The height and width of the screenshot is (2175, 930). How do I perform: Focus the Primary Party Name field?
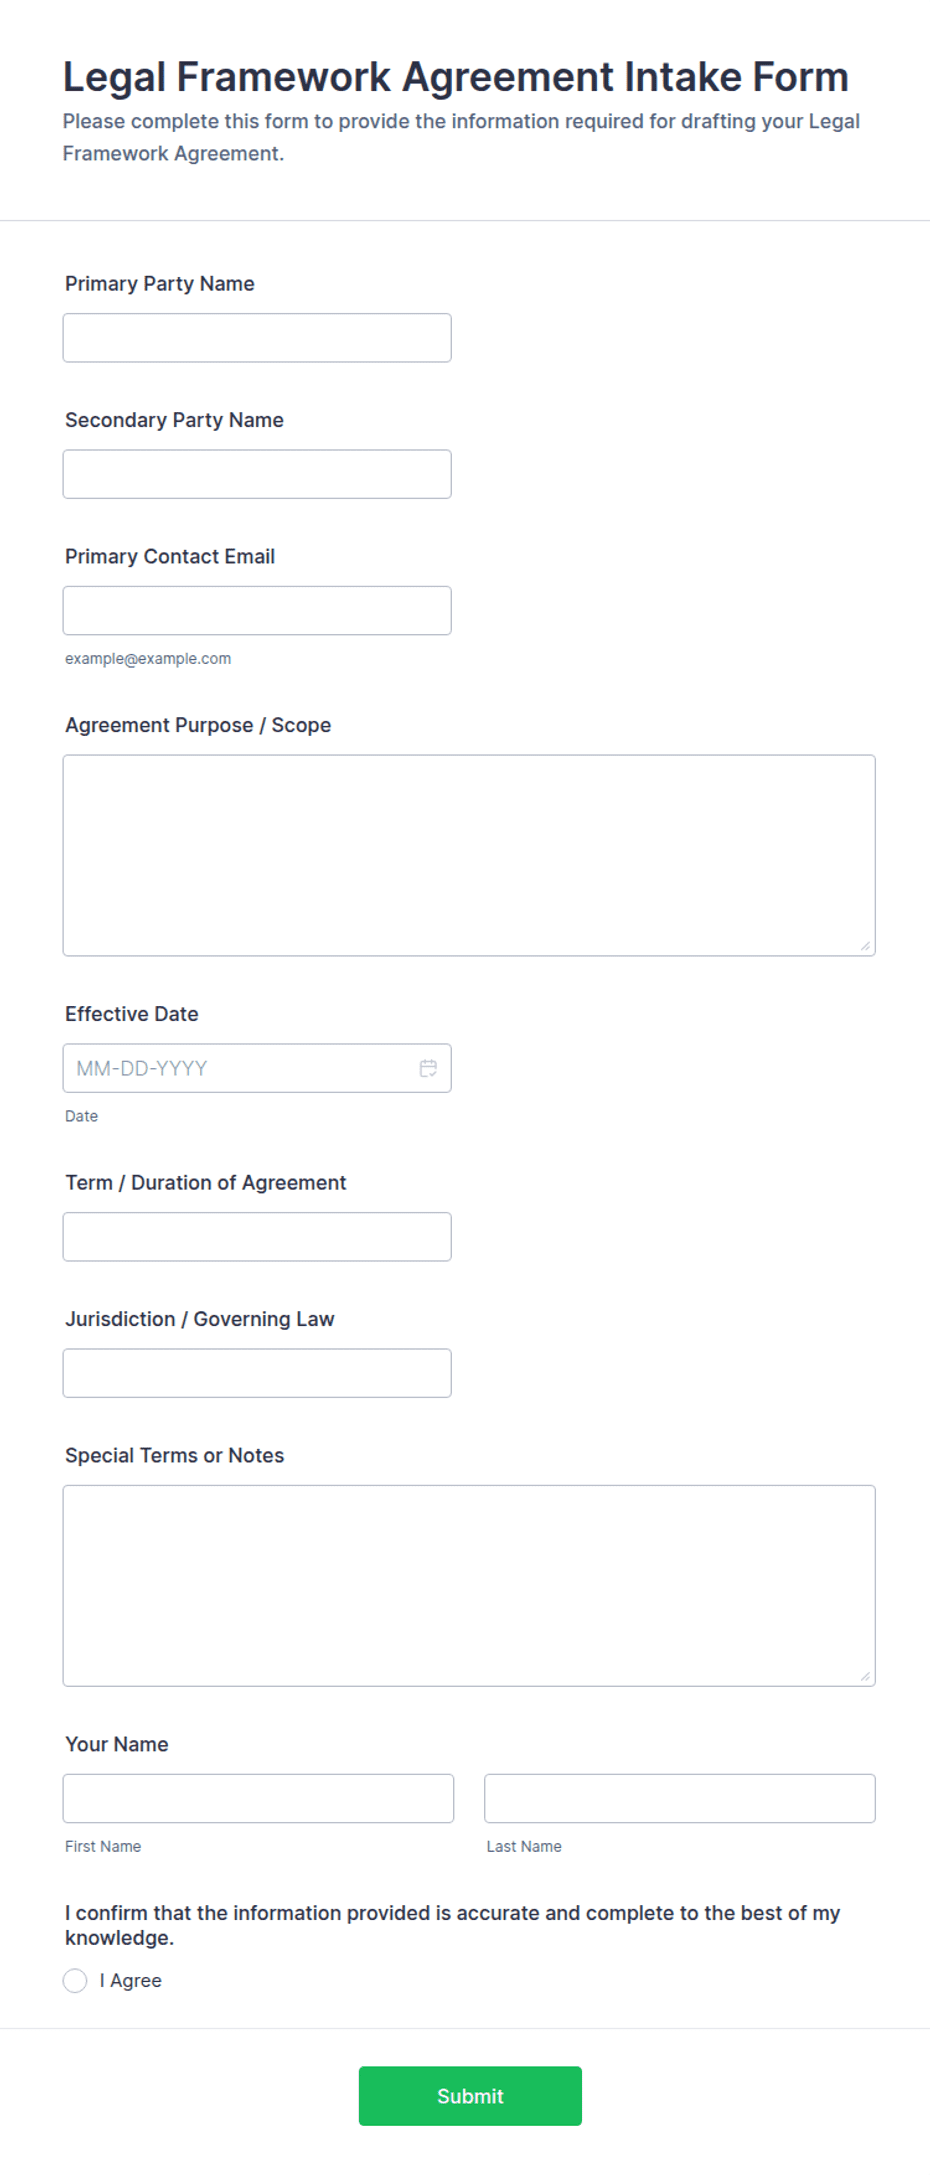point(257,338)
